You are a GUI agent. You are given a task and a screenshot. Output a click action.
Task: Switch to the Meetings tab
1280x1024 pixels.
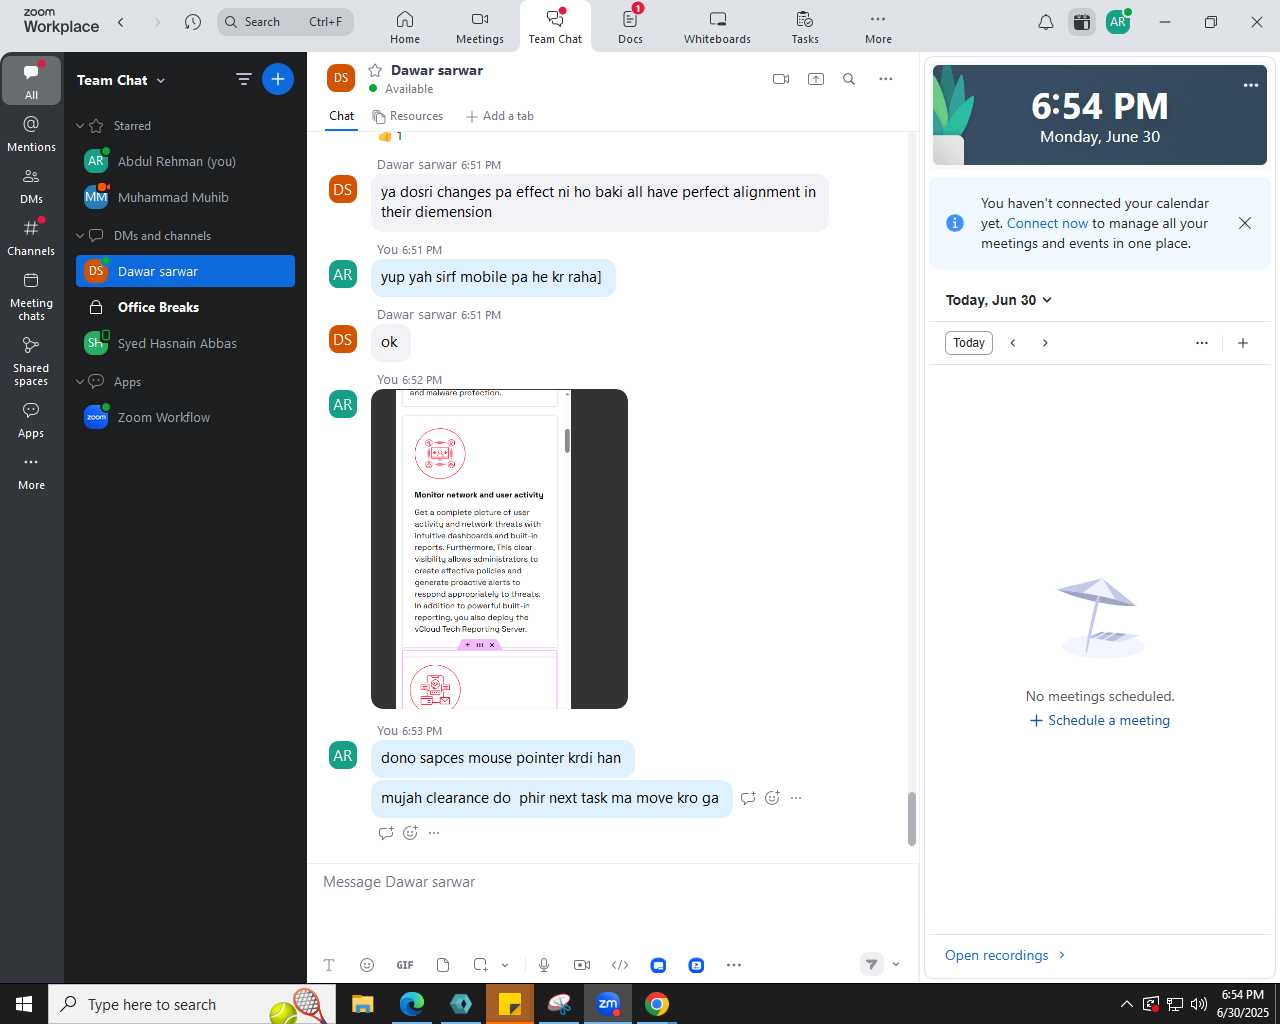coord(480,27)
